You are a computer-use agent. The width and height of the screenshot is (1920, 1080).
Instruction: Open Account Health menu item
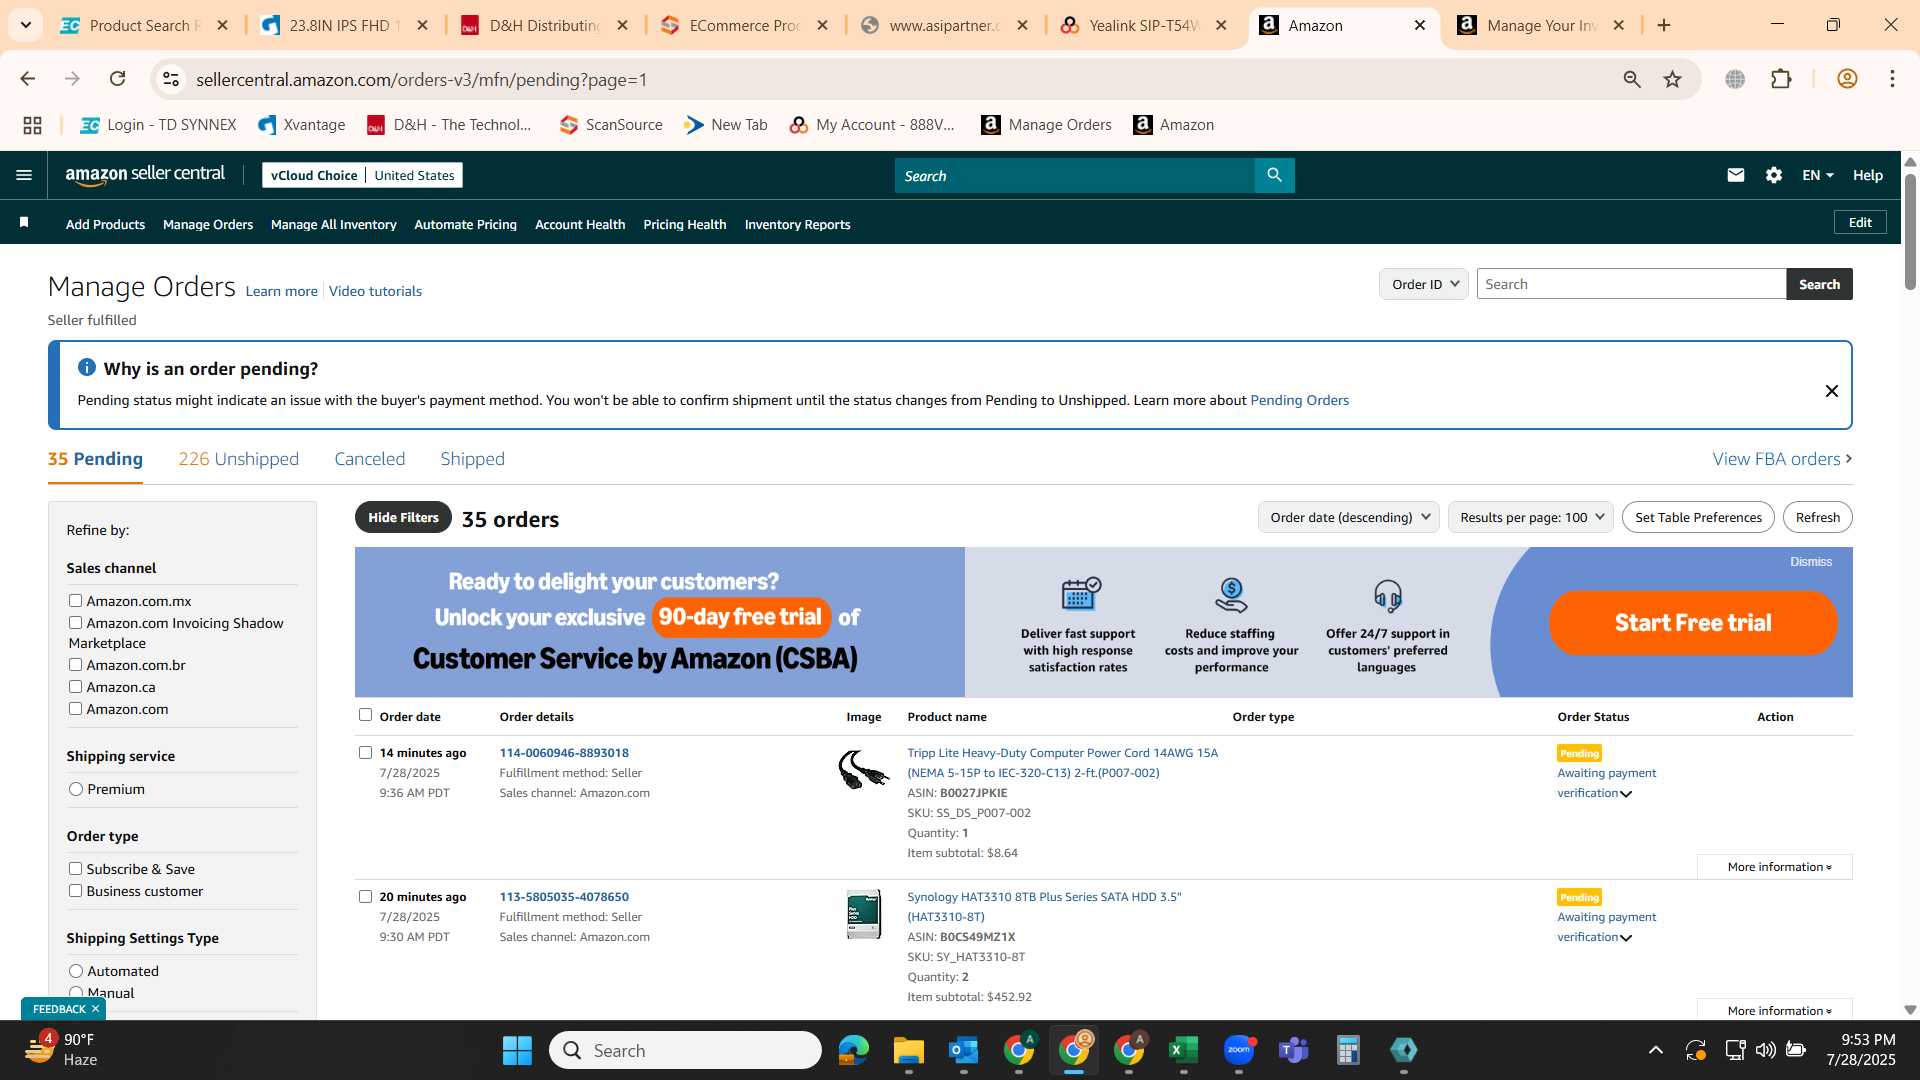580,224
